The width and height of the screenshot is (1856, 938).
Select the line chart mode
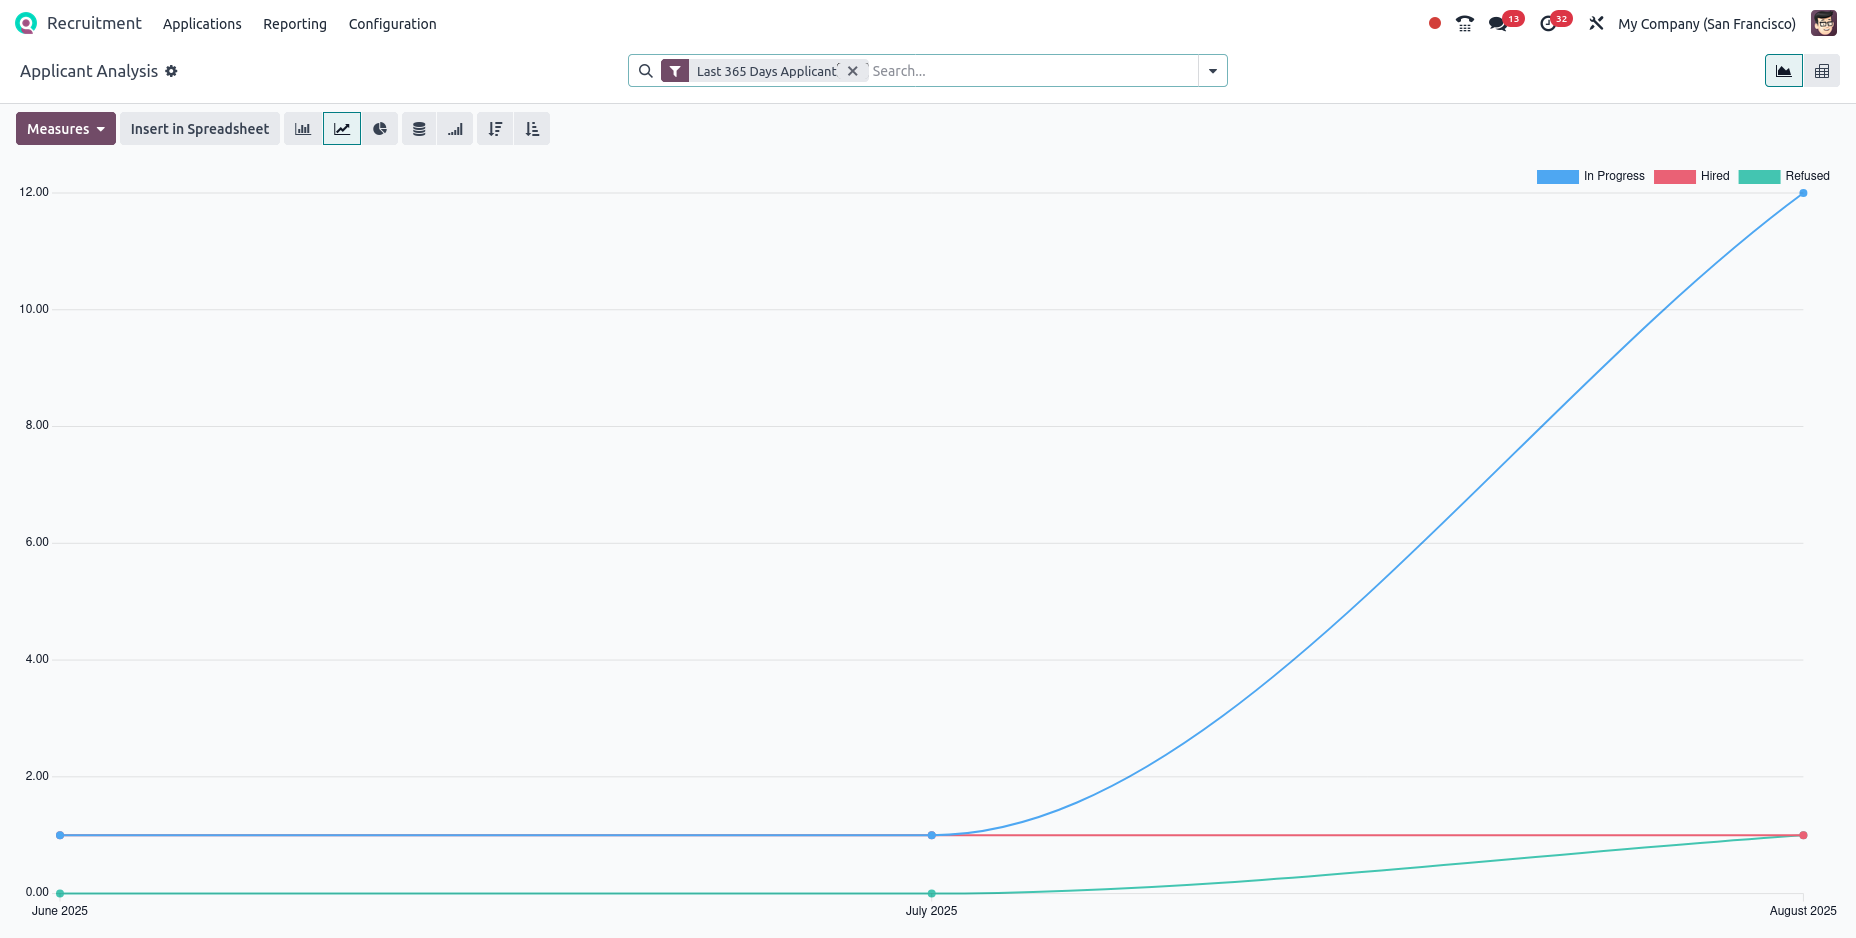click(x=342, y=129)
